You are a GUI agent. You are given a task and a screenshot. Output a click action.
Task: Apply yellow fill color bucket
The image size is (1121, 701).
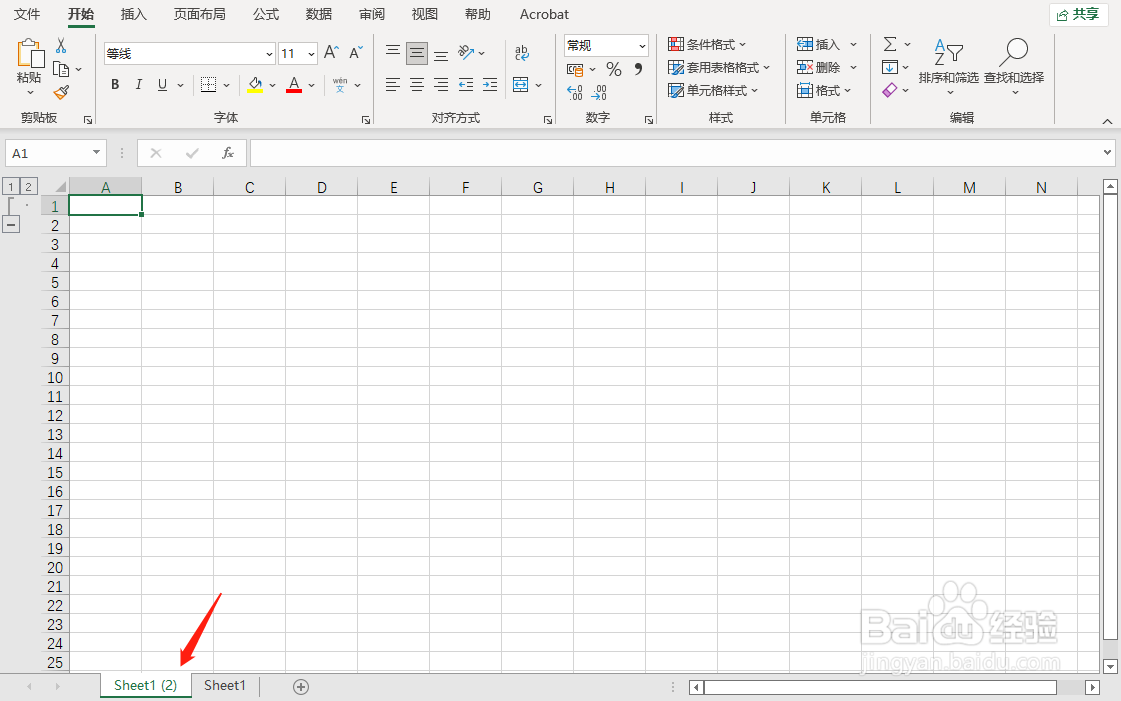pos(255,85)
